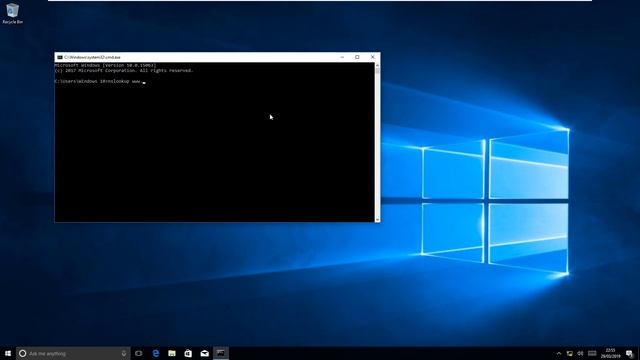Viewport: 640px width, 360px height.
Task: Click the Cortana microphone icon
Action: coord(124,353)
